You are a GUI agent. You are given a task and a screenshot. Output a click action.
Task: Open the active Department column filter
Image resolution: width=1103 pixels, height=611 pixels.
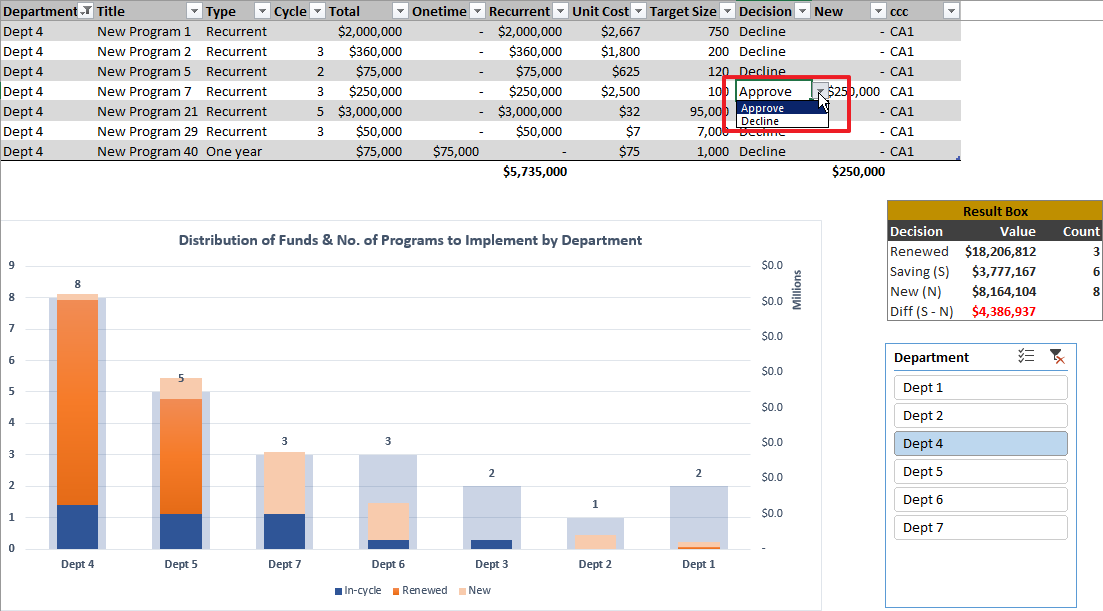pyautogui.click(x=85, y=11)
